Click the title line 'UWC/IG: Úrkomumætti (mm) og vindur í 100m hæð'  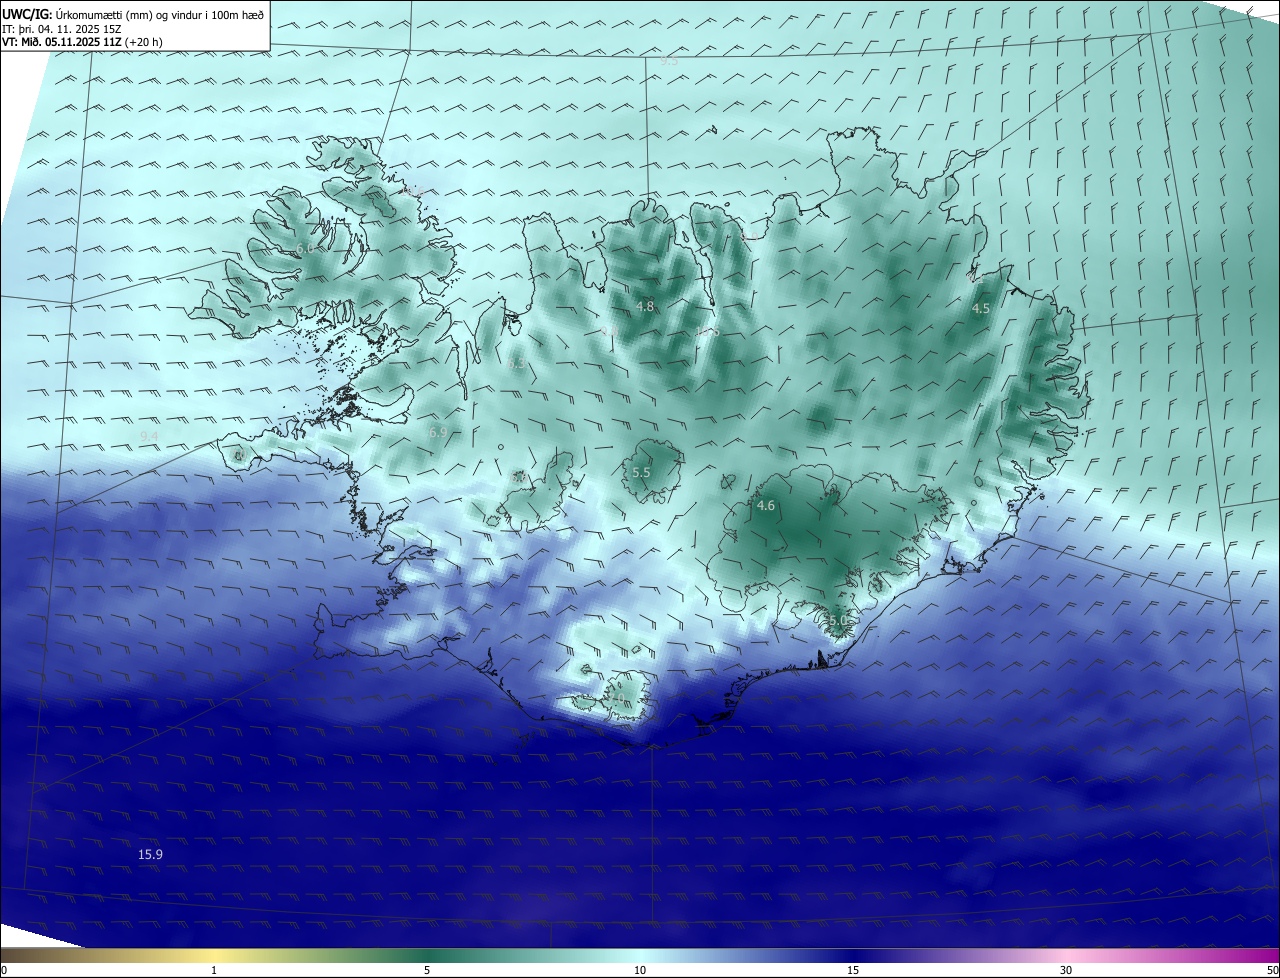133,14
